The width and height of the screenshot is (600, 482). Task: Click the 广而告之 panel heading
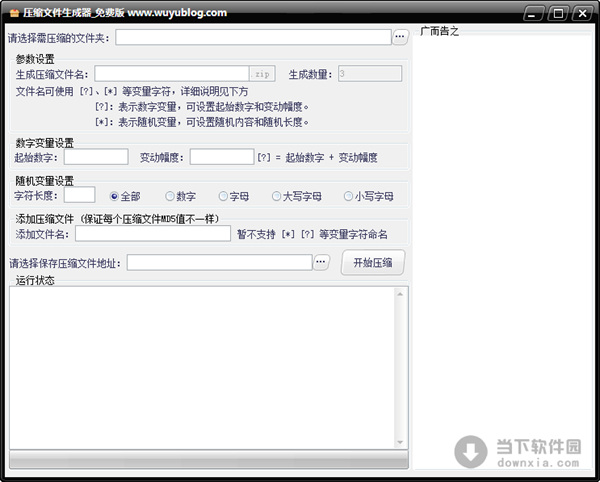coord(439,31)
